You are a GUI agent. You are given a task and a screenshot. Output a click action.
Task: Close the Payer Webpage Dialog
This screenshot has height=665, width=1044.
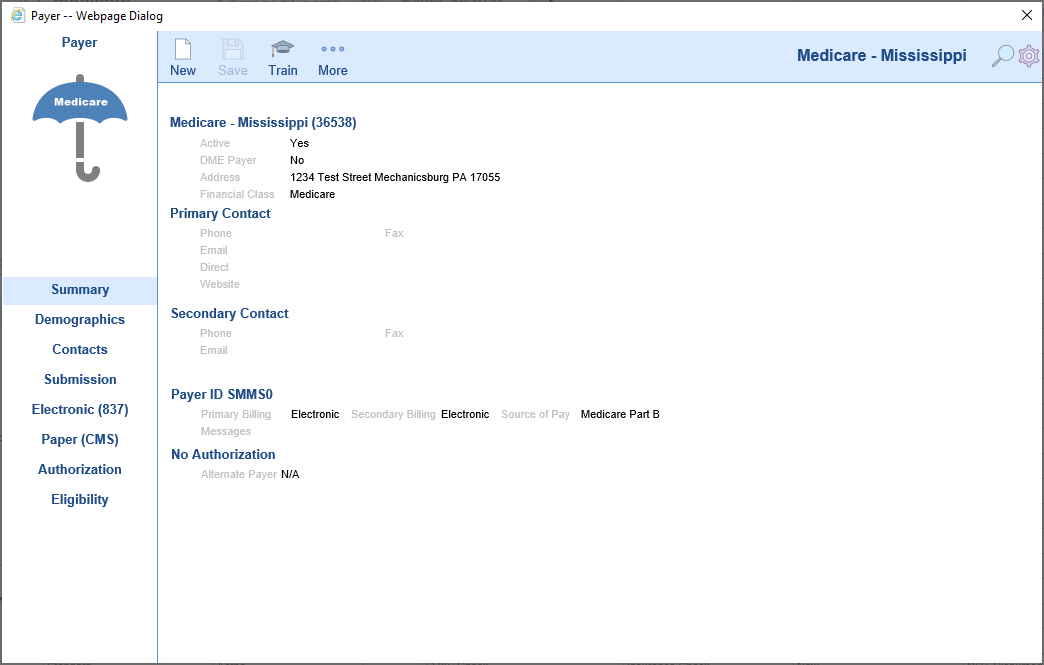(1027, 15)
